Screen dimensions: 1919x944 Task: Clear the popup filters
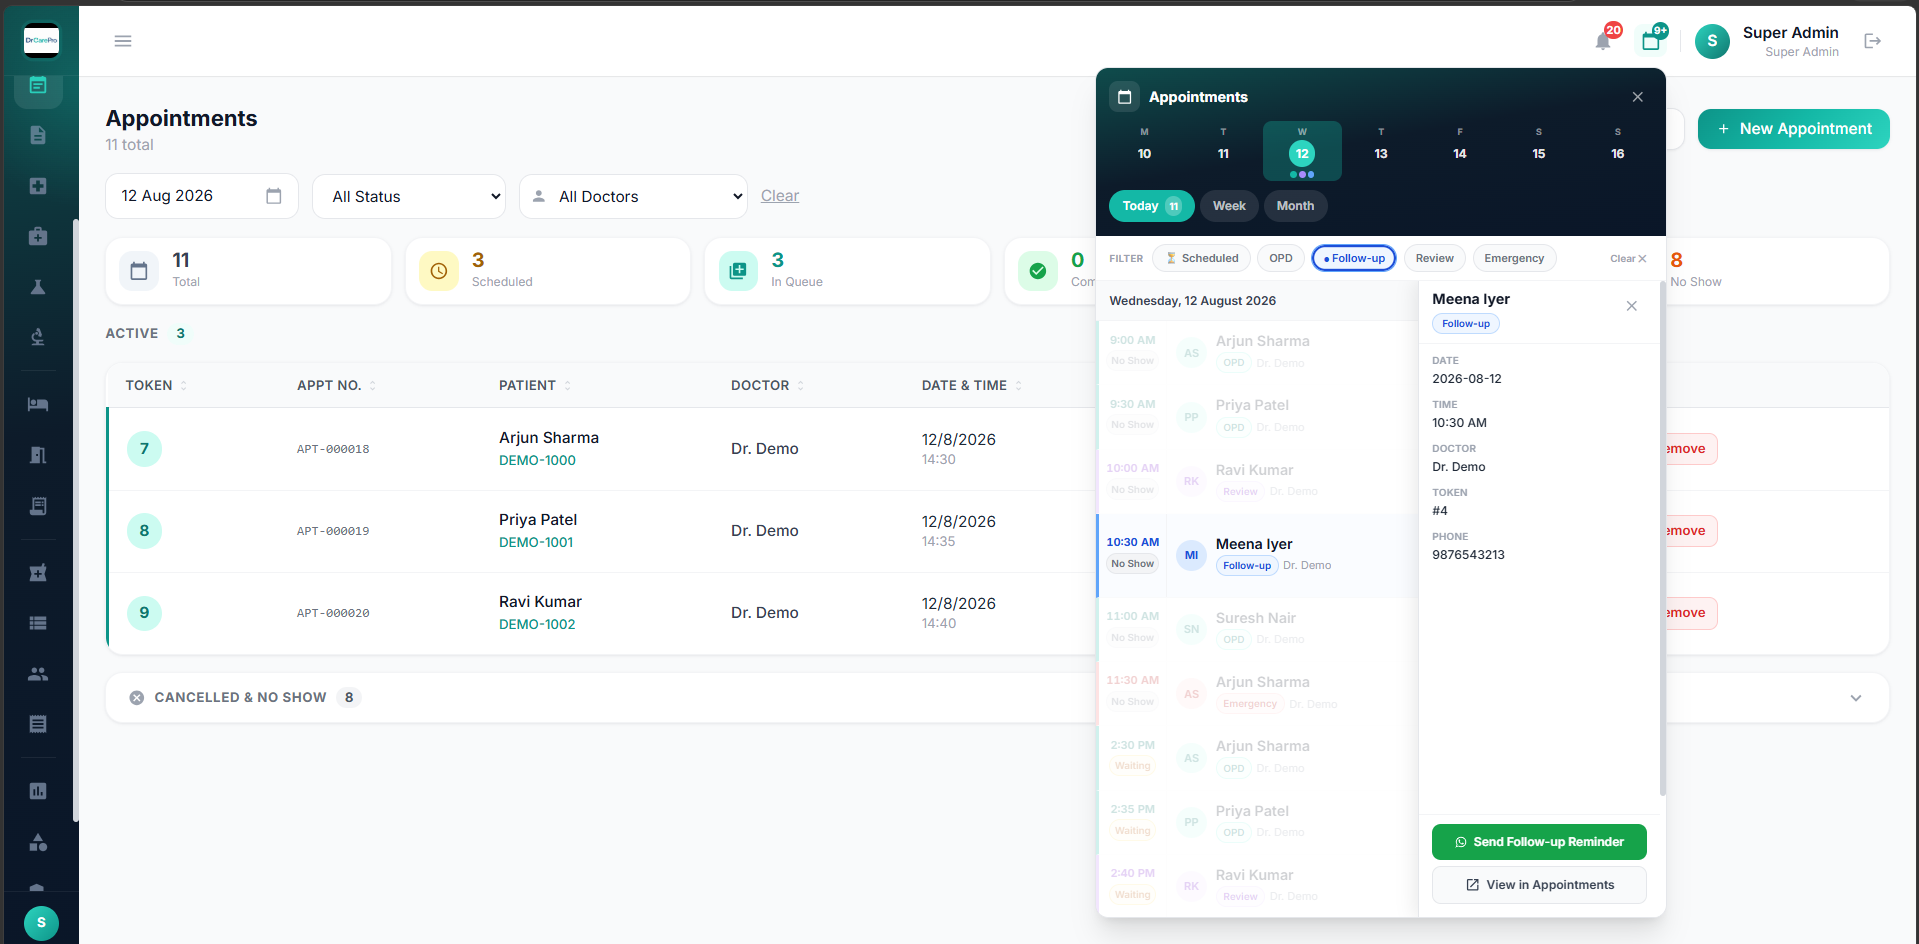[x=1628, y=258]
